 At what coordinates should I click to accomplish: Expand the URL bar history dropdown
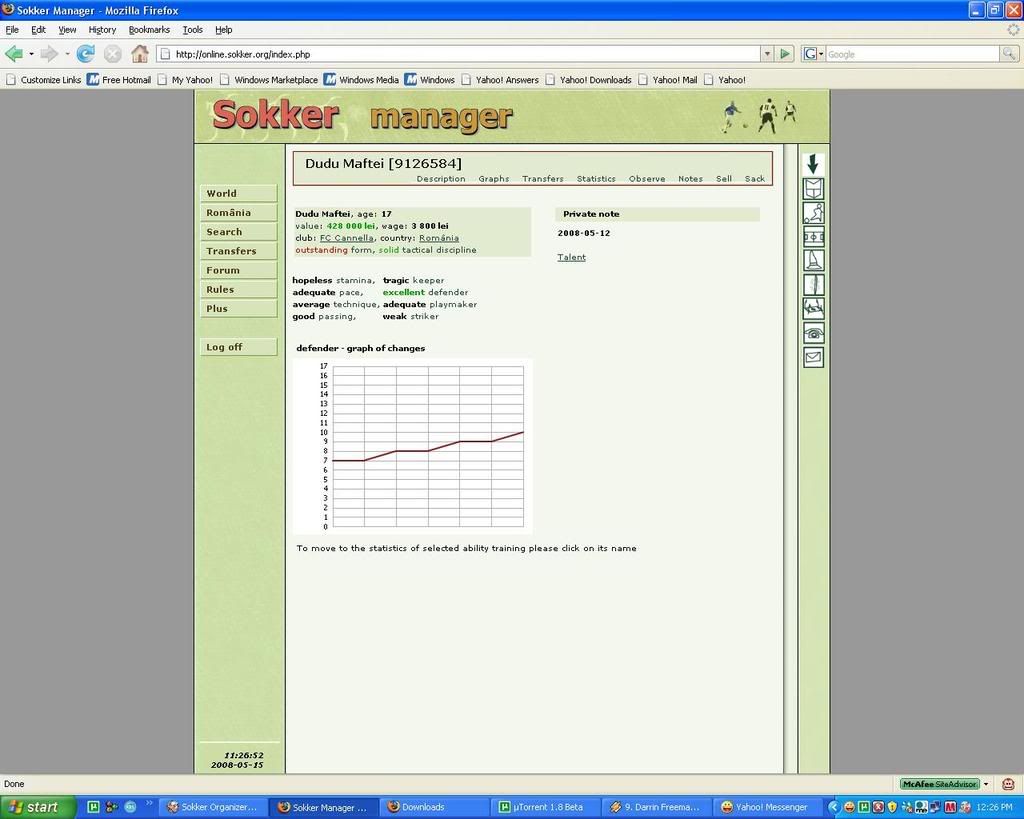pyautogui.click(x=767, y=54)
